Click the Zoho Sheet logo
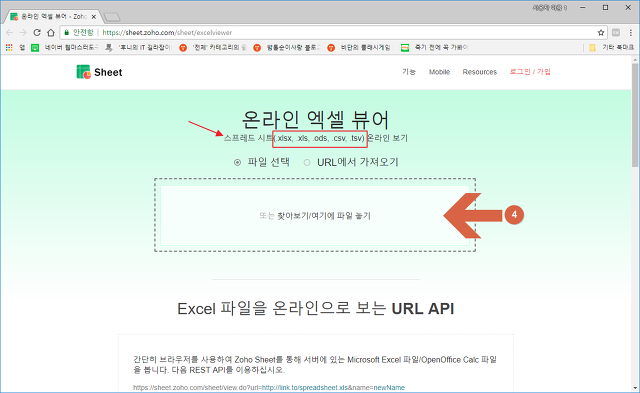640x393 pixels. pos(99,72)
